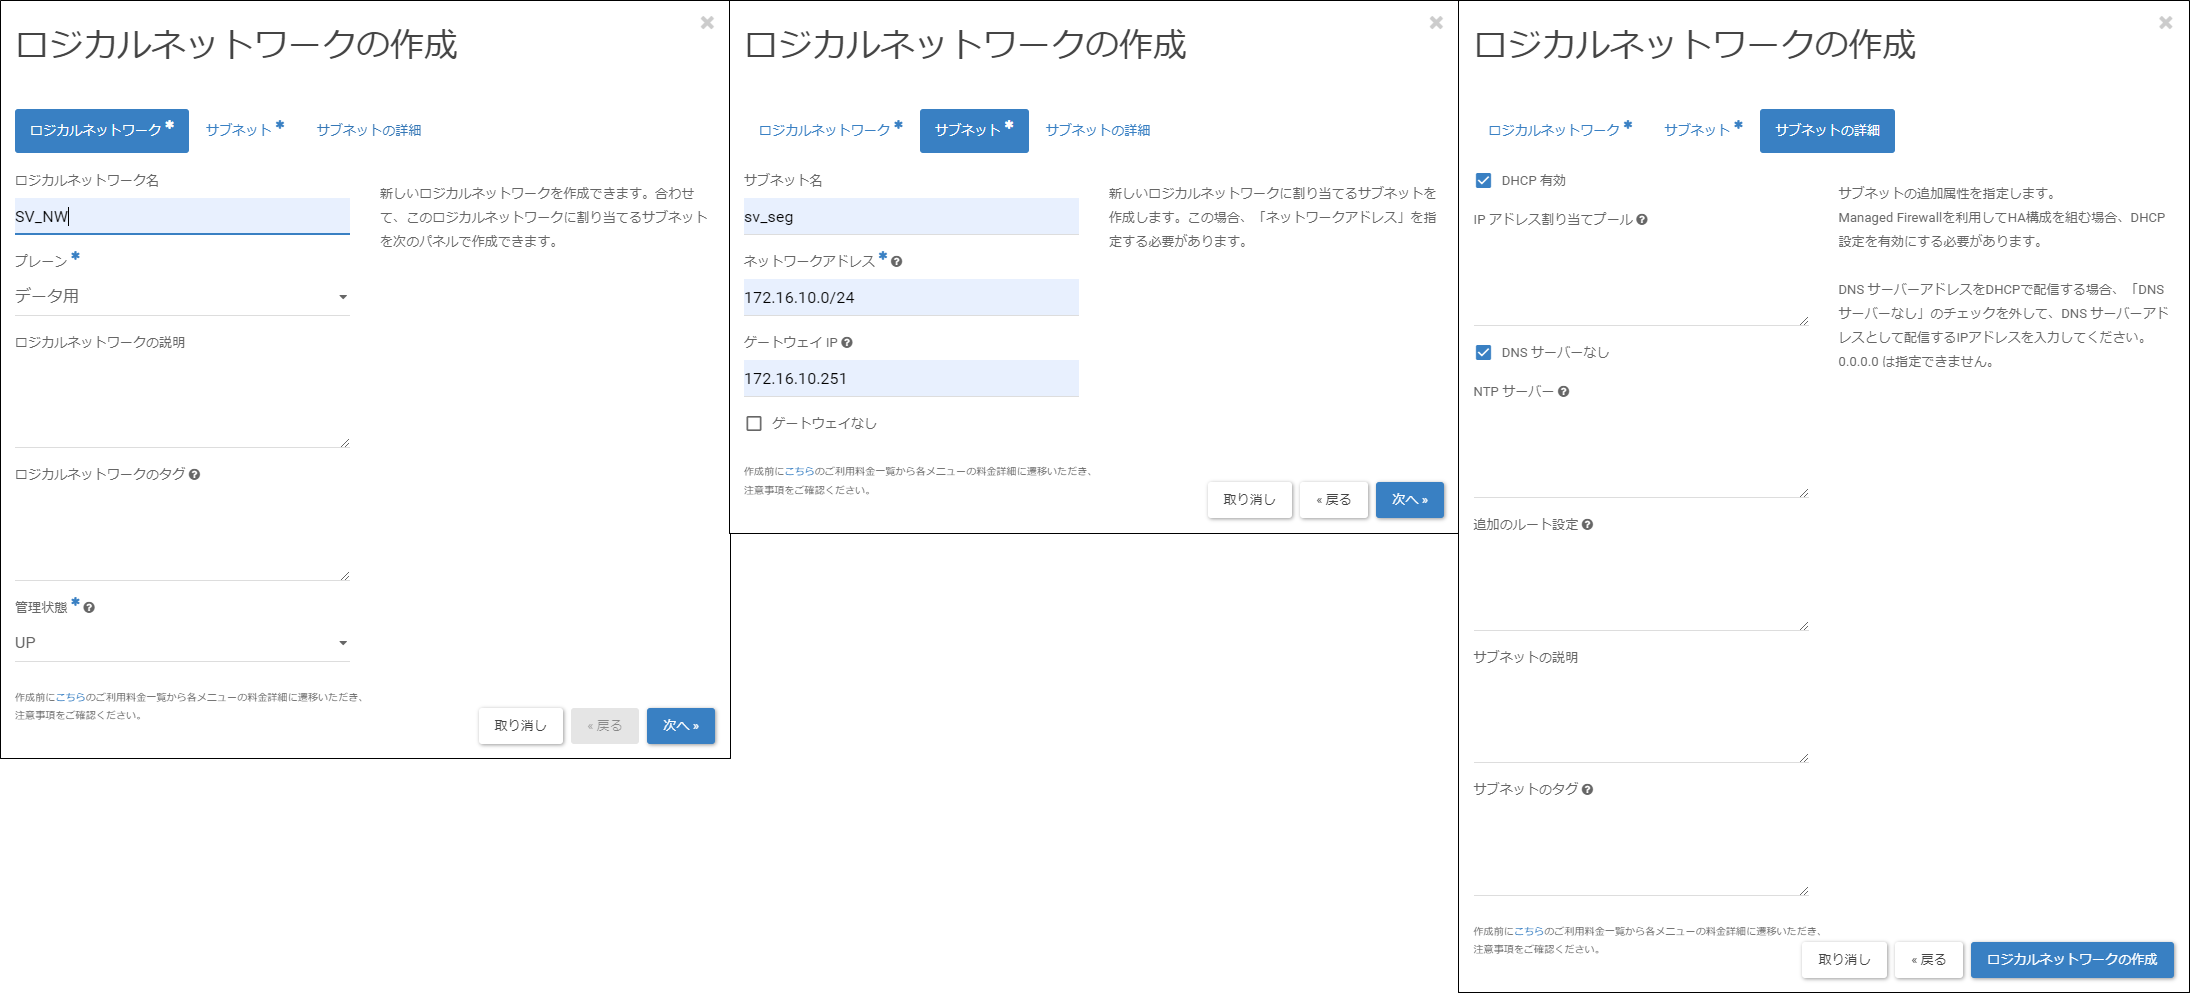Click gateway IP field 172.16.10.251

point(911,379)
